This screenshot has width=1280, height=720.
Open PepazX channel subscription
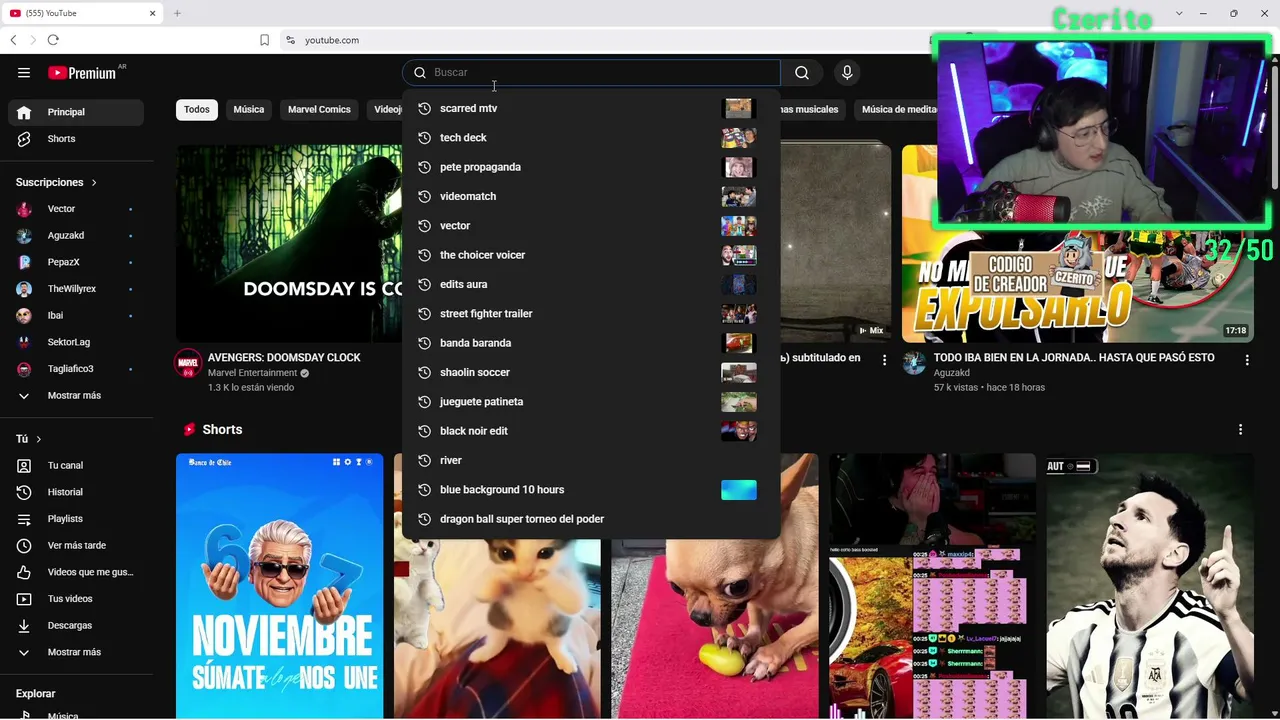point(76,262)
